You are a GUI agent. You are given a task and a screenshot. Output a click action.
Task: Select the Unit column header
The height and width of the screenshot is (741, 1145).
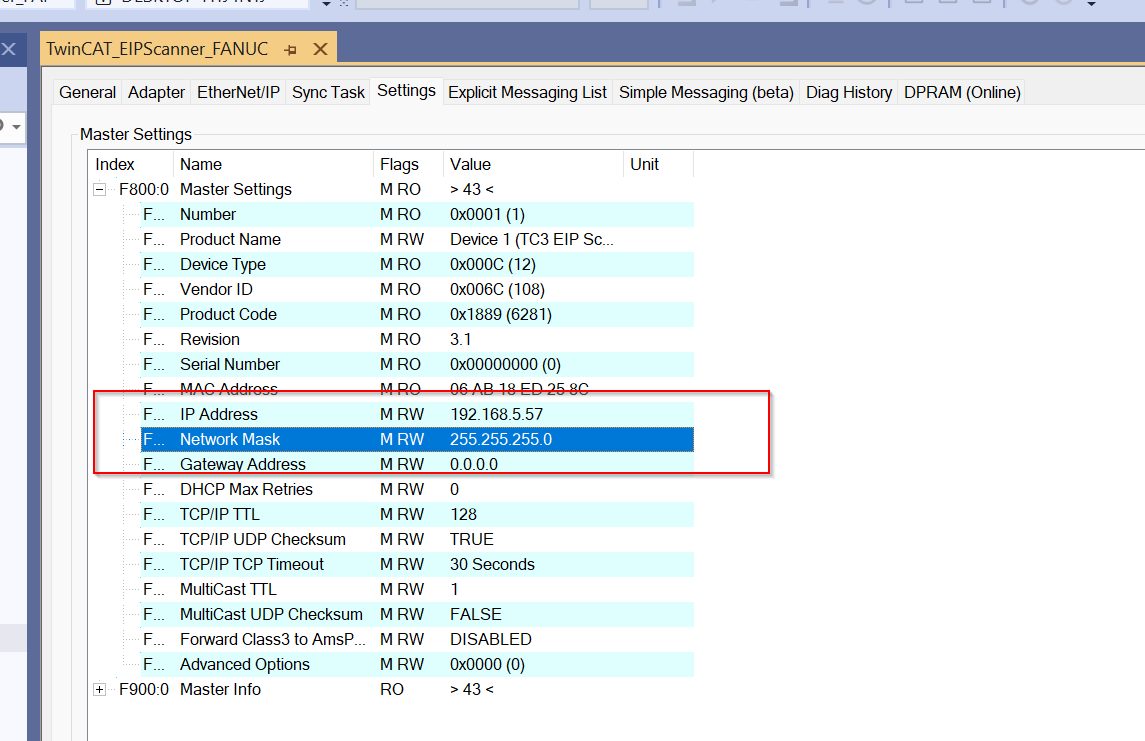[x=658, y=164]
